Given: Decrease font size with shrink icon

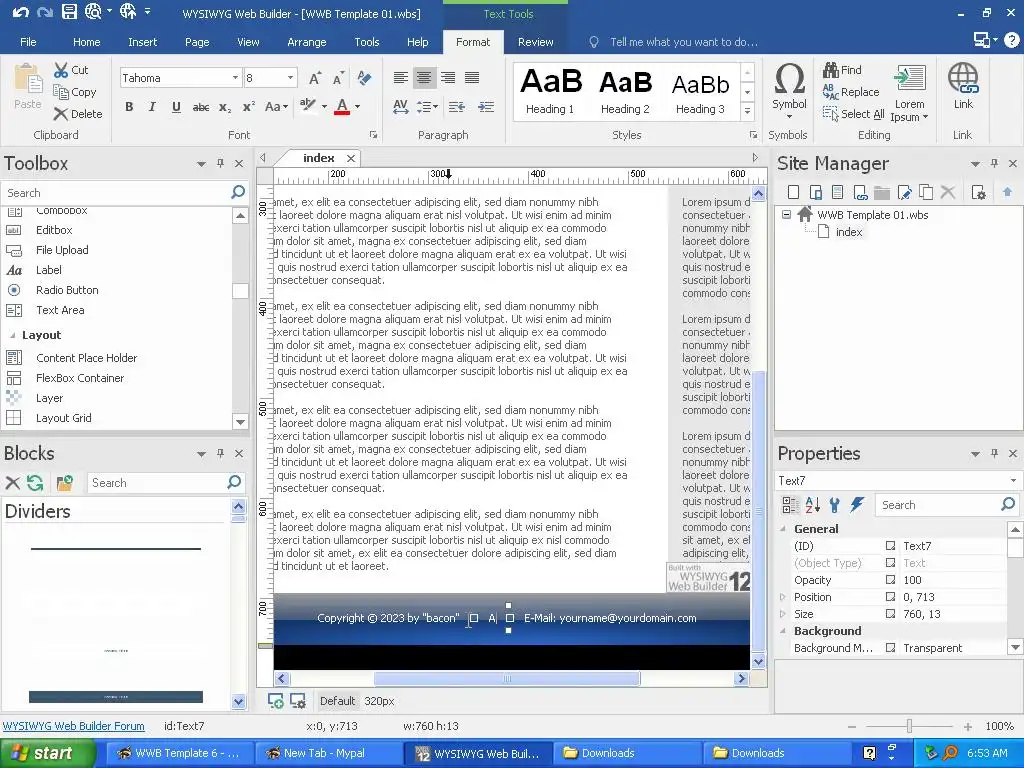Looking at the screenshot, I should tap(338, 78).
